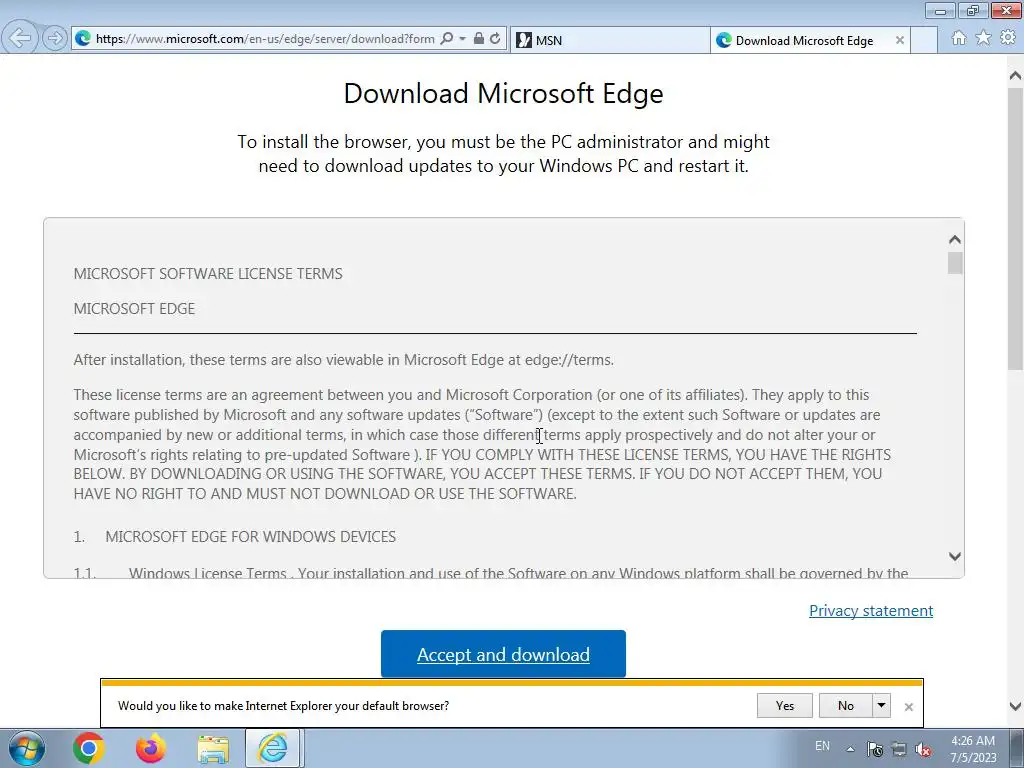The image size is (1024, 768).
Task: Click the 'MICROSOFT SOFTWARE LICENSE TERMS' heading
Action: (208, 274)
